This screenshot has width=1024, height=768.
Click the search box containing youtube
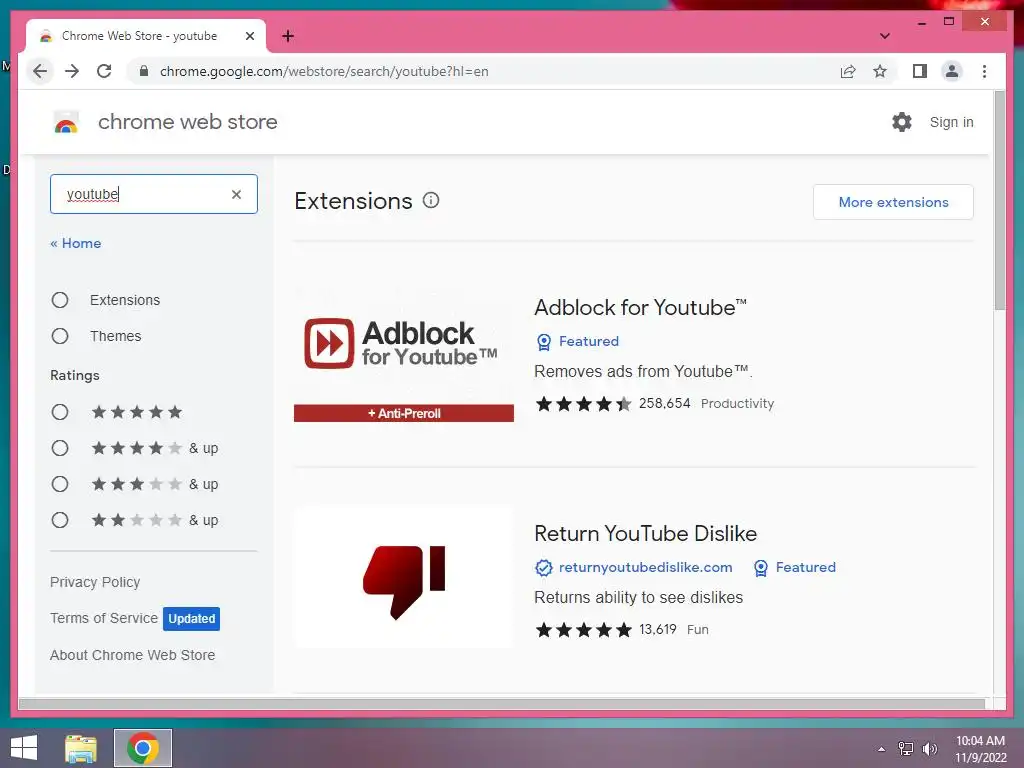pos(154,194)
